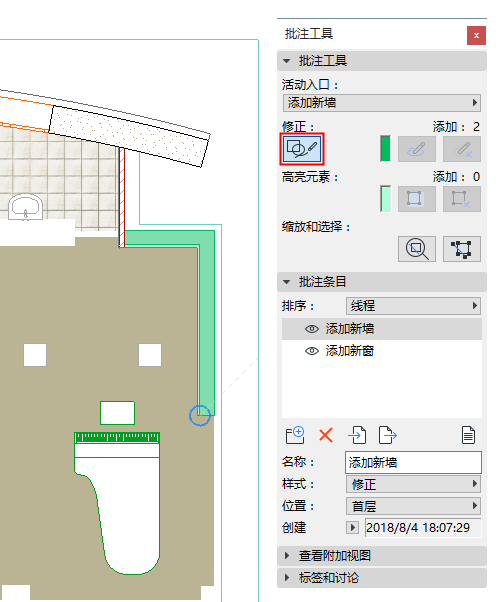The width and height of the screenshot is (502, 602).
Task: Click the red hatched wall segment
Action: (122, 198)
